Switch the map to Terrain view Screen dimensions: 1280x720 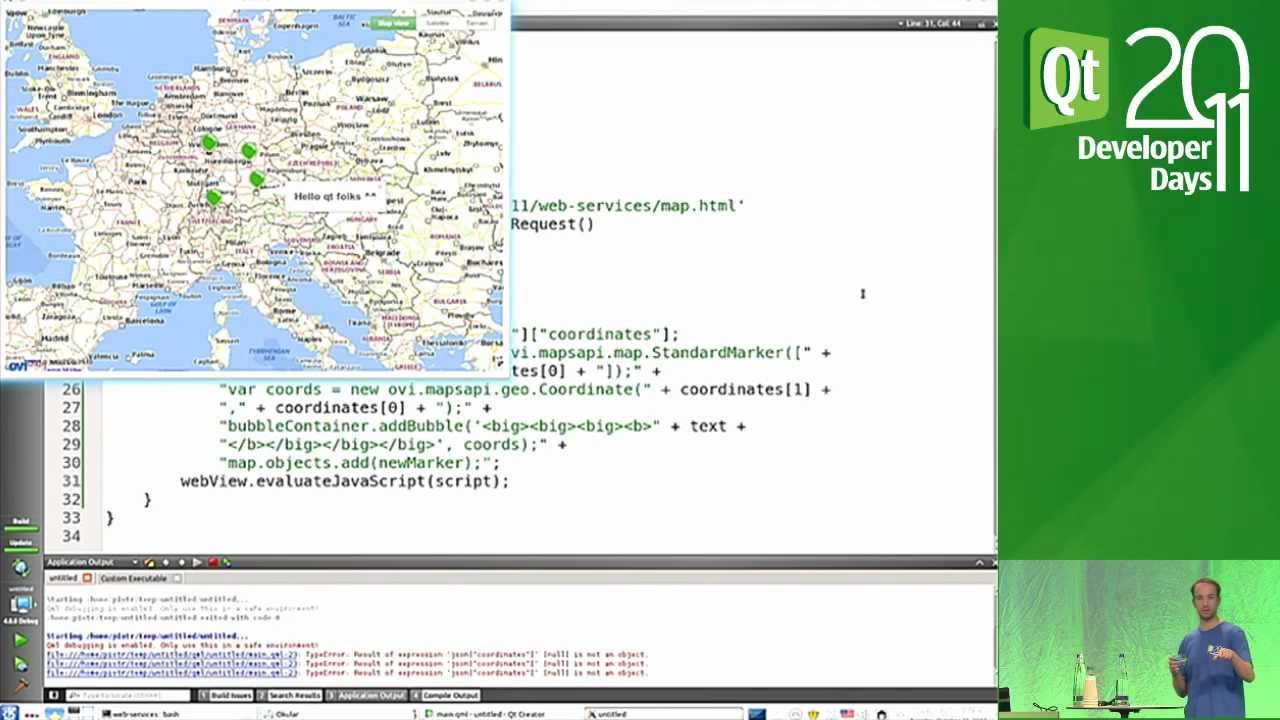(476, 23)
